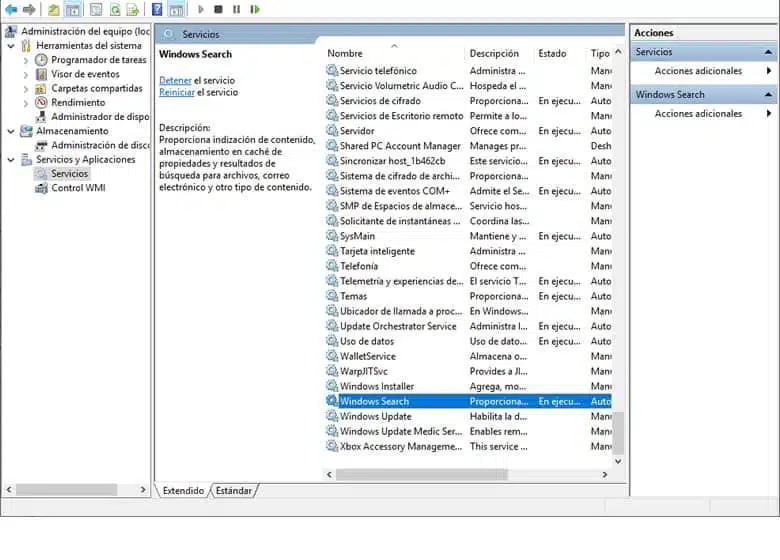Collapse Servicios section in Acciones pane
Image resolution: width=780 pixels, height=560 pixels.
pyautogui.click(x=768, y=52)
